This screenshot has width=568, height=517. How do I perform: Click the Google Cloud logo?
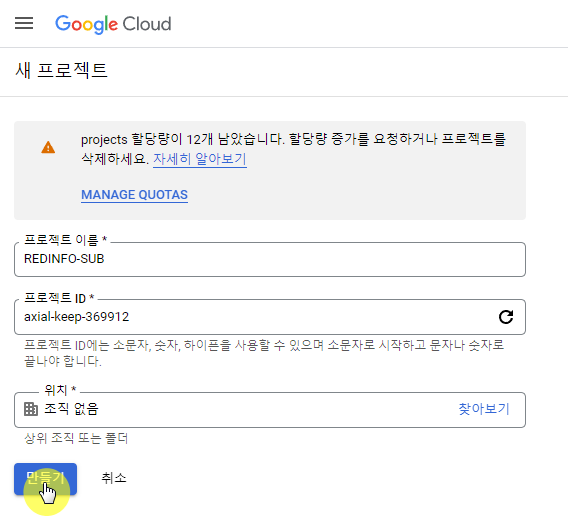113,24
